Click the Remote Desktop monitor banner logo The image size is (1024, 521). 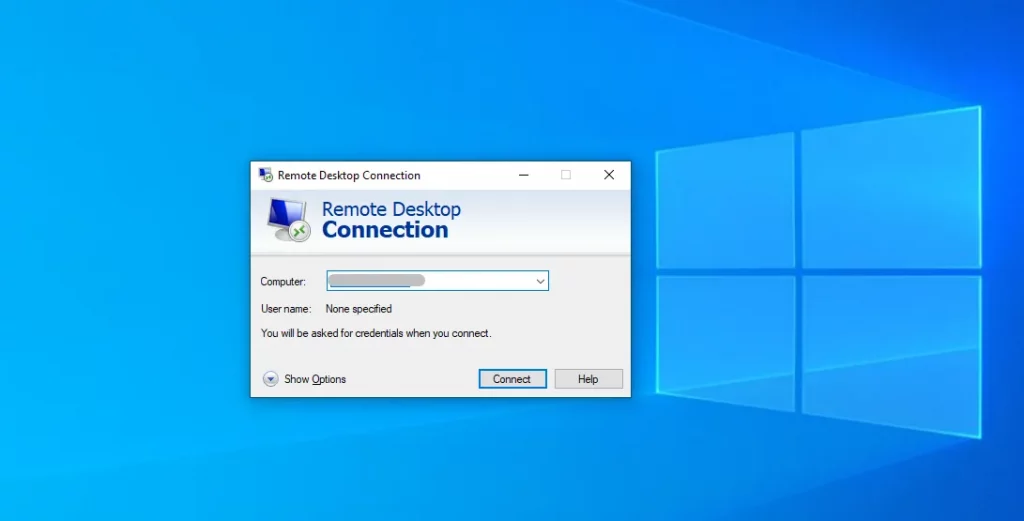288,220
